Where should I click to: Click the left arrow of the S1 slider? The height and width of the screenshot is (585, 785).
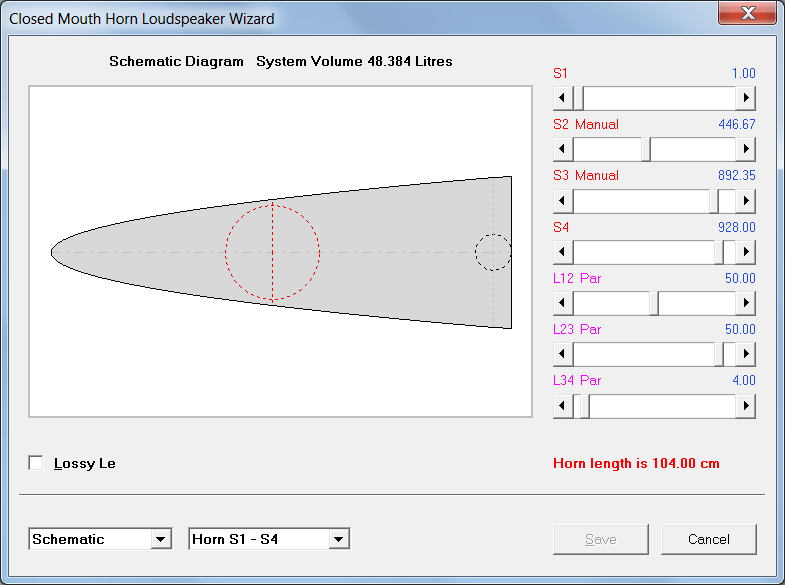(563, 98)
